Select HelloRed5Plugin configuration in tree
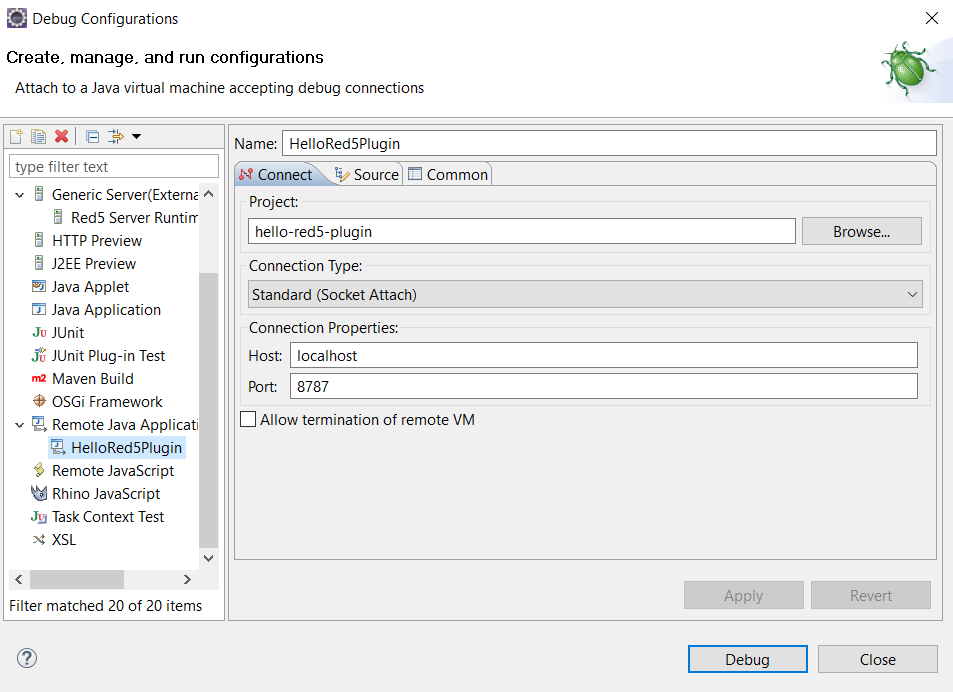 (126, 448)
